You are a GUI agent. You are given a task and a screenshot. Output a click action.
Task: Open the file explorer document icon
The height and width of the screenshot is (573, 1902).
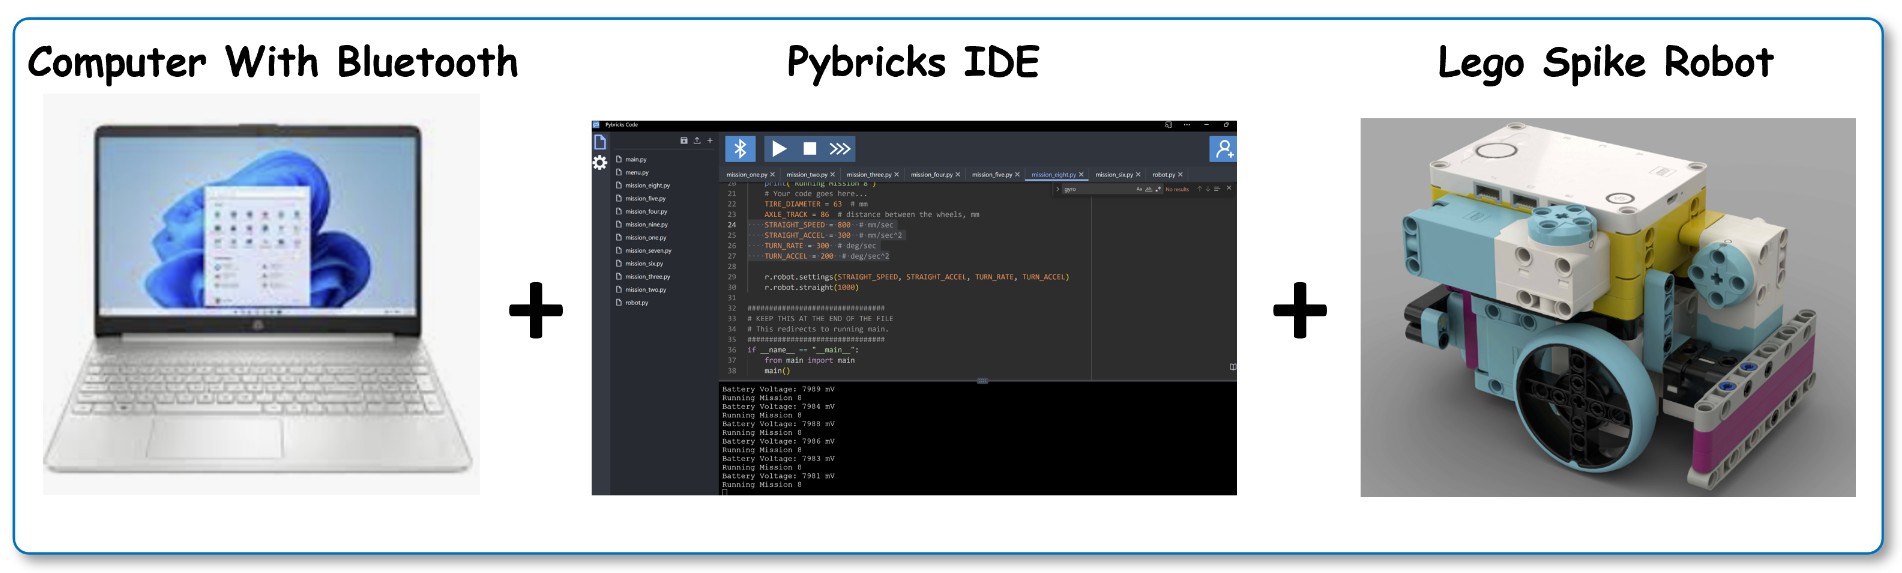[x=600, y=142]
